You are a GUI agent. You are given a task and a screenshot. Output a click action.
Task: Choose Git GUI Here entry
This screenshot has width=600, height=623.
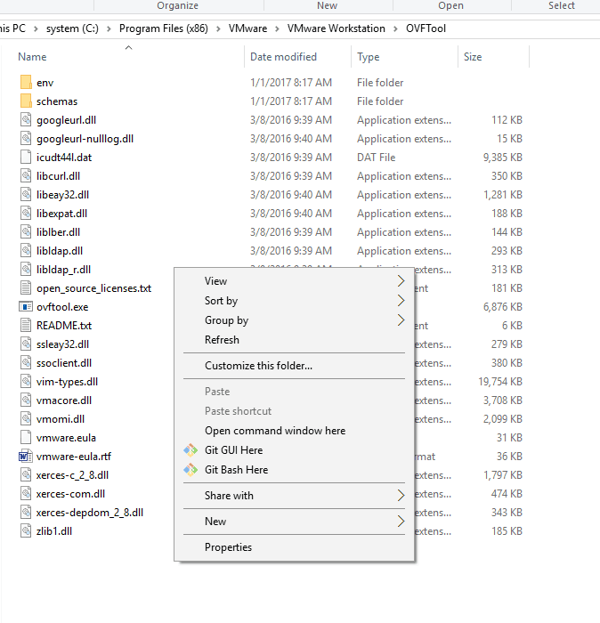[294, 450]
